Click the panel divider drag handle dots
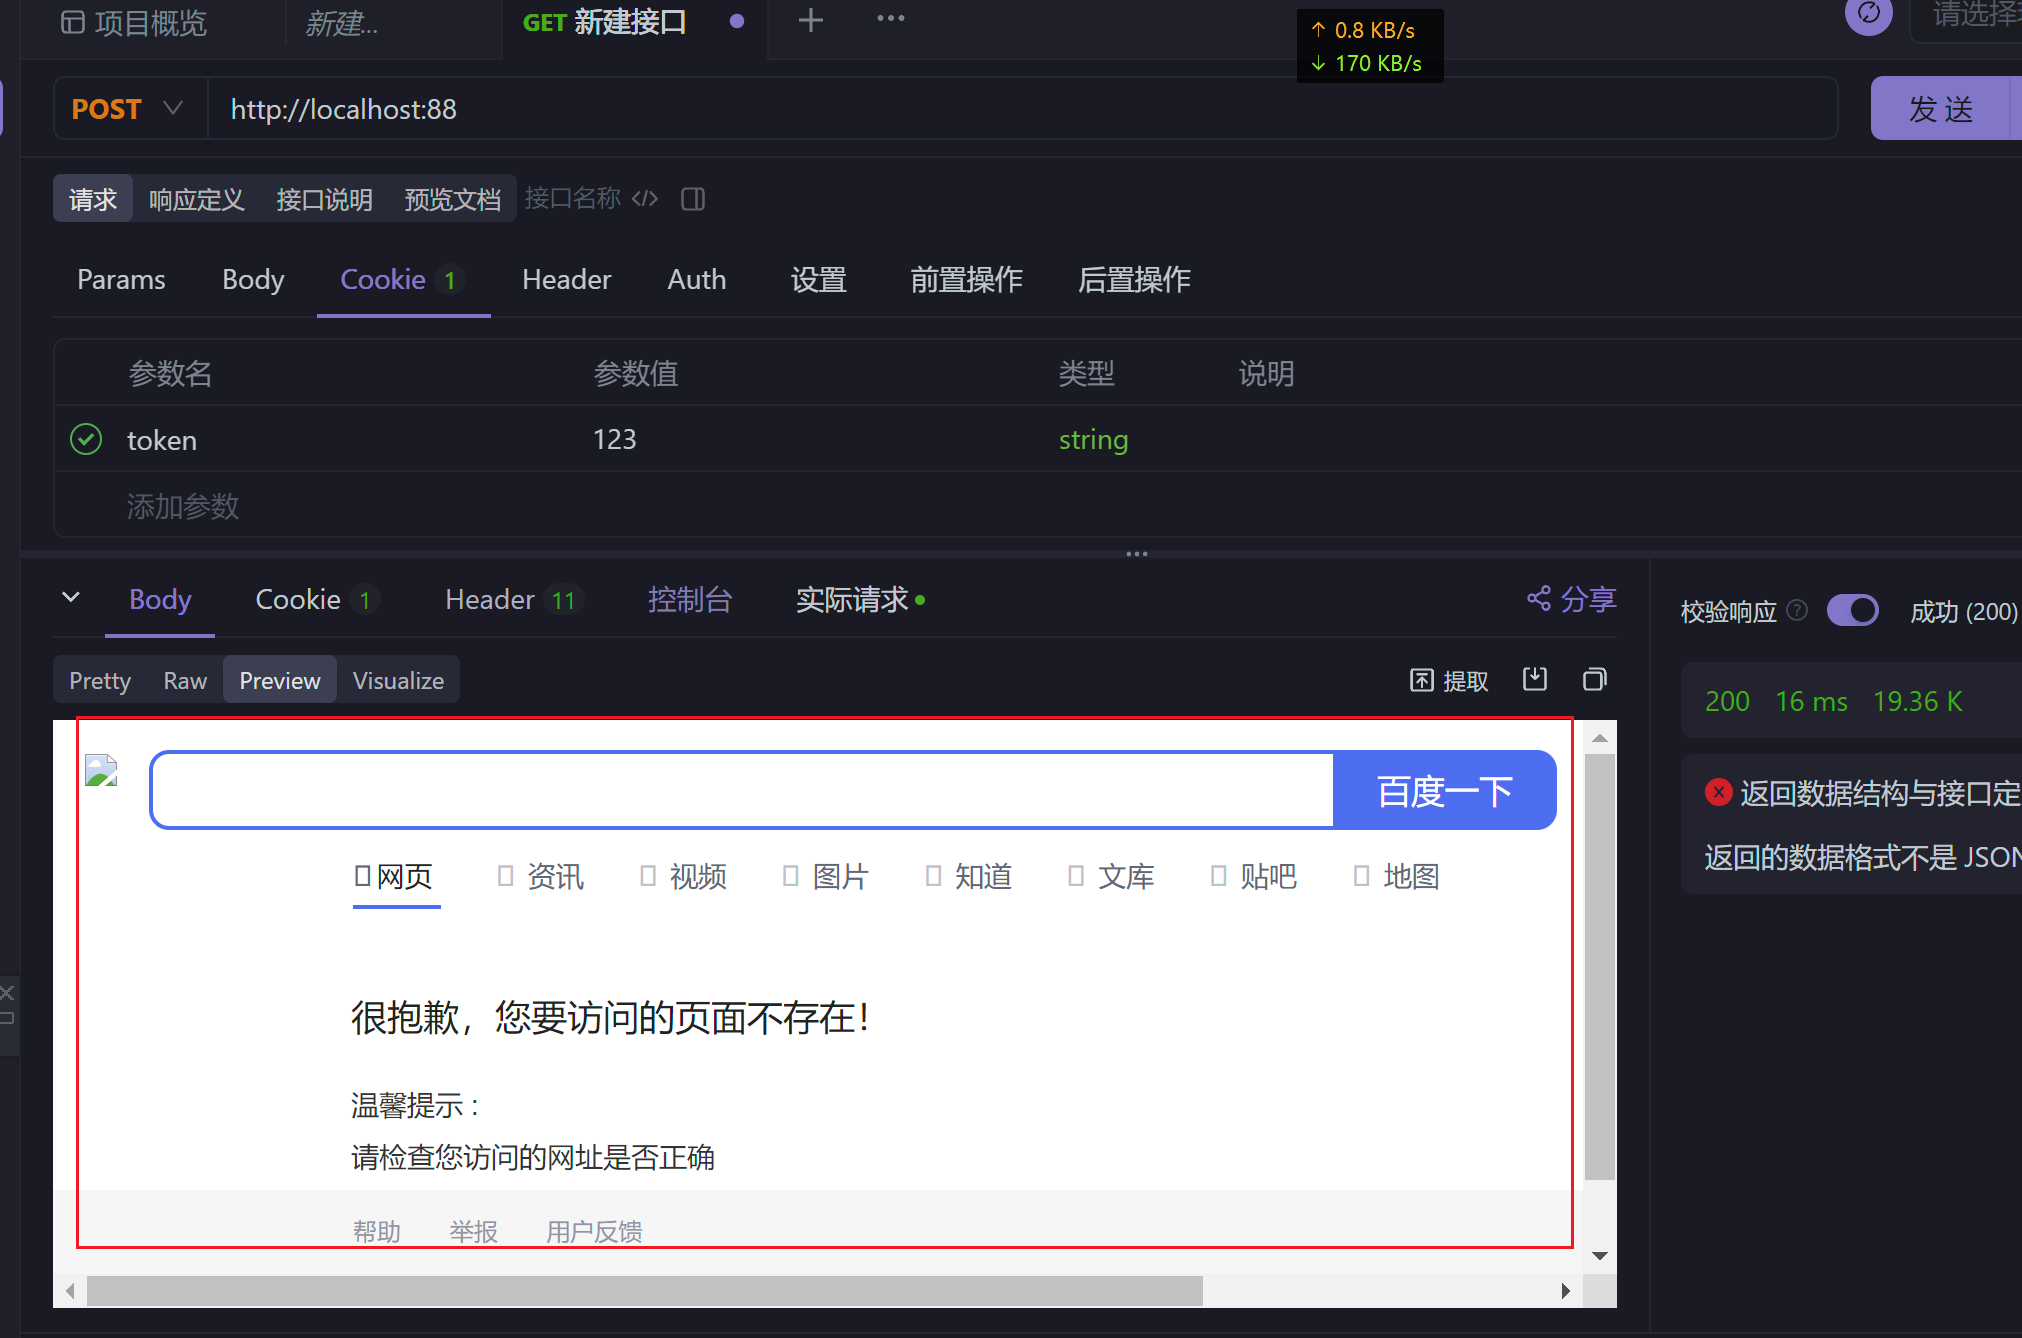Viewport: 2022px width, 1338px height. tap(1136, 553)
